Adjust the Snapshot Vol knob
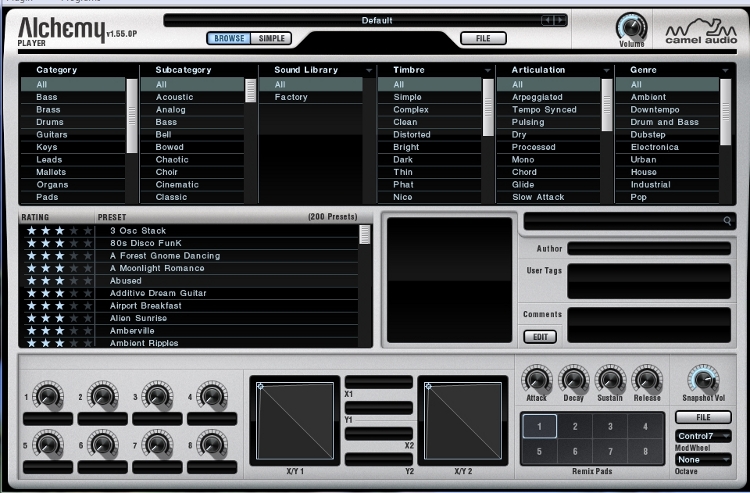 pyautogui.click(x=703, y=379)
